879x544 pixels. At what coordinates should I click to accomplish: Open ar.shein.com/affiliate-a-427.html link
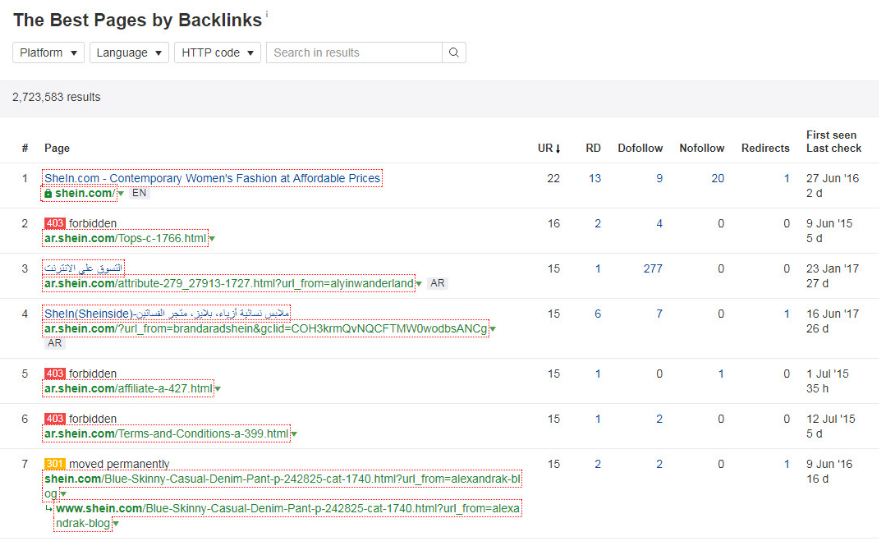pos(128,389)
